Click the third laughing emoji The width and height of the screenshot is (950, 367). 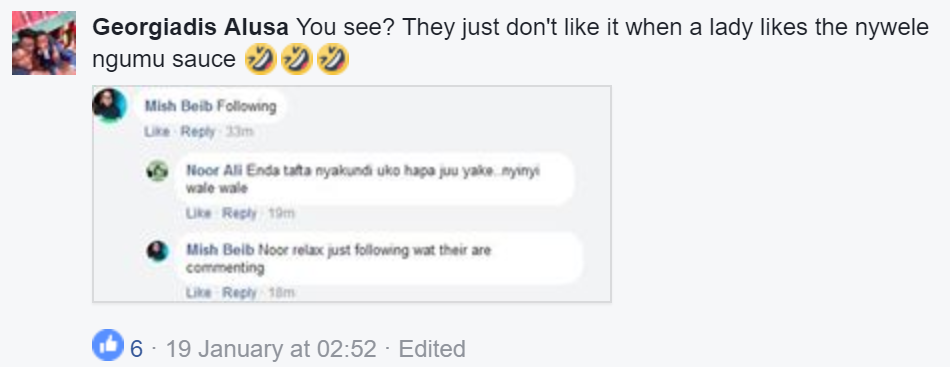pos(333,60)
